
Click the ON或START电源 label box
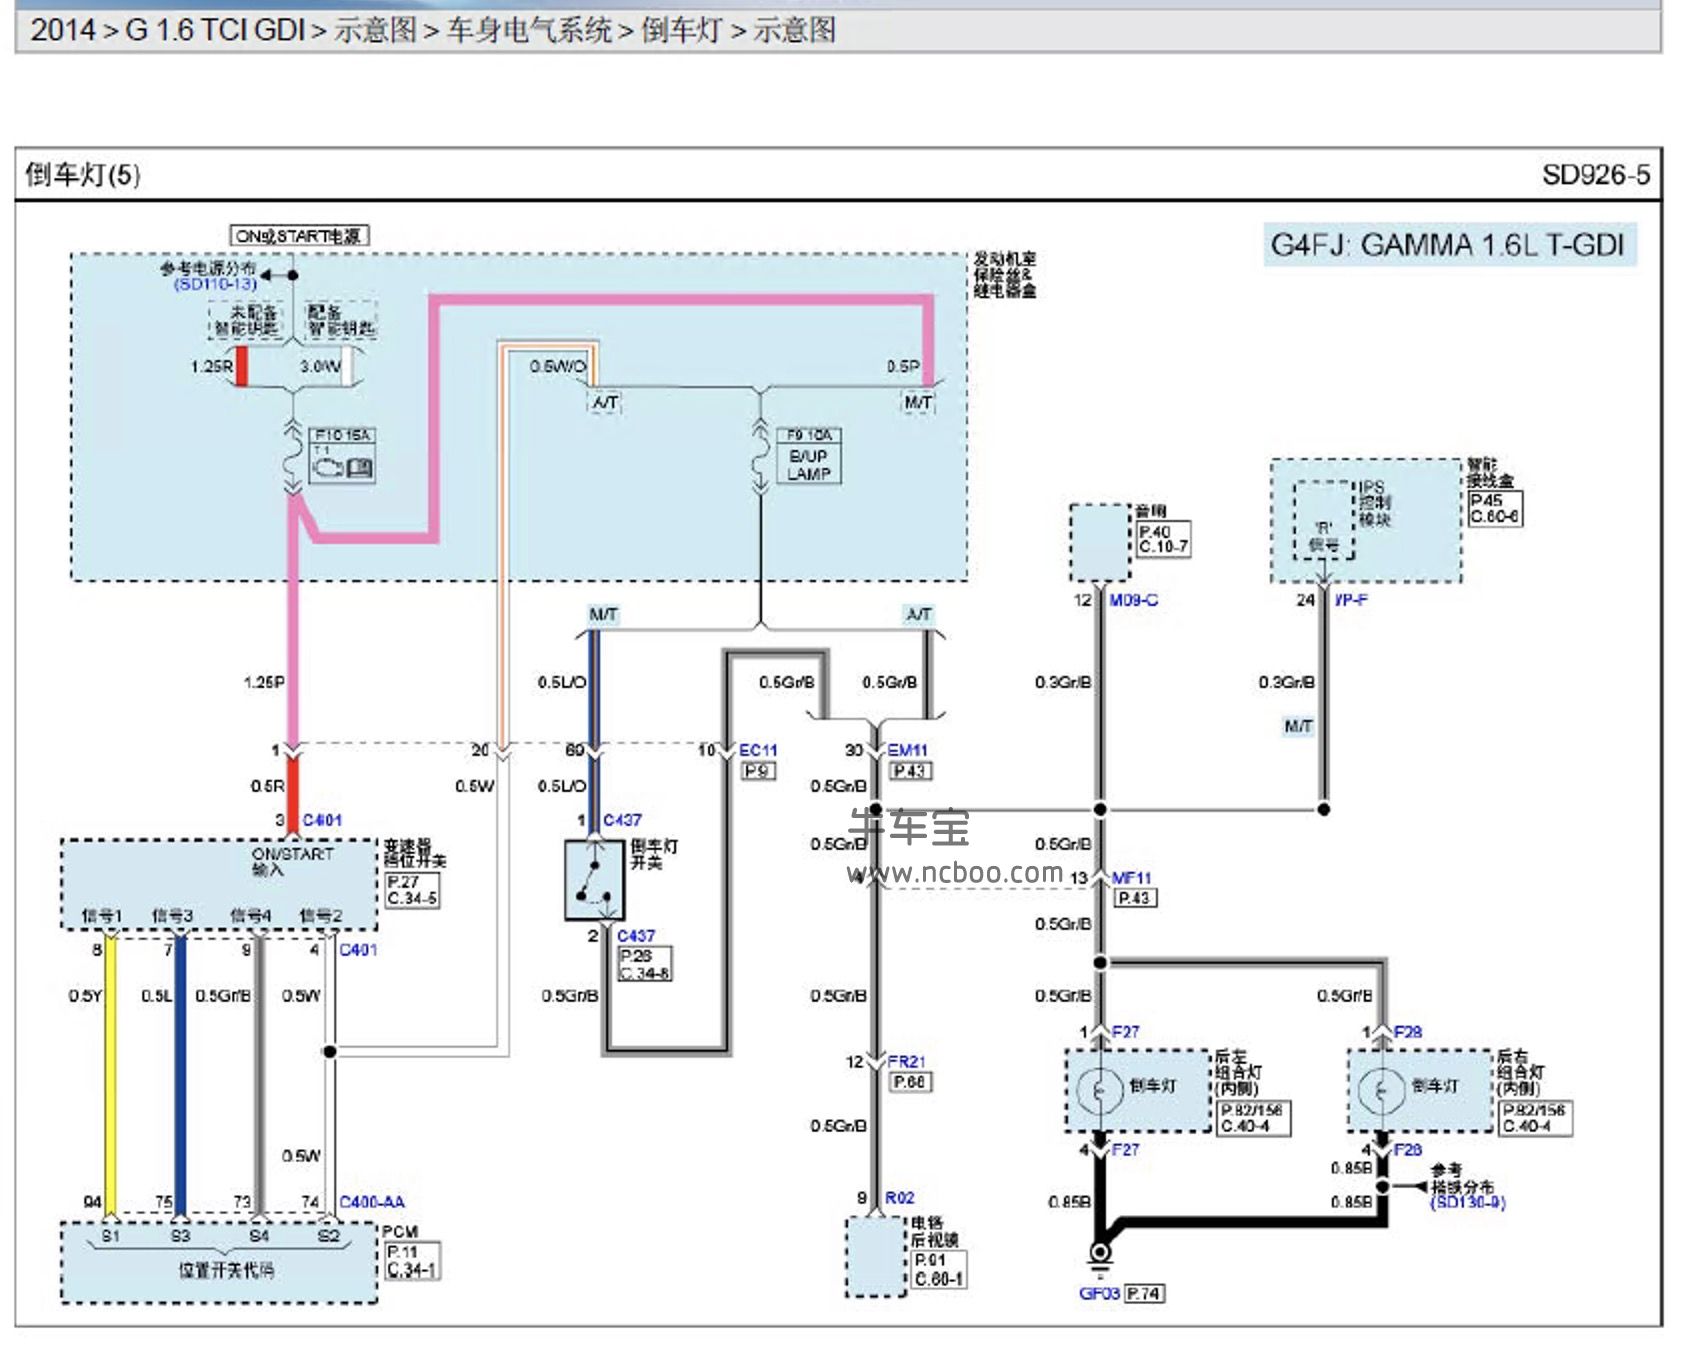[x=299, y=236]
